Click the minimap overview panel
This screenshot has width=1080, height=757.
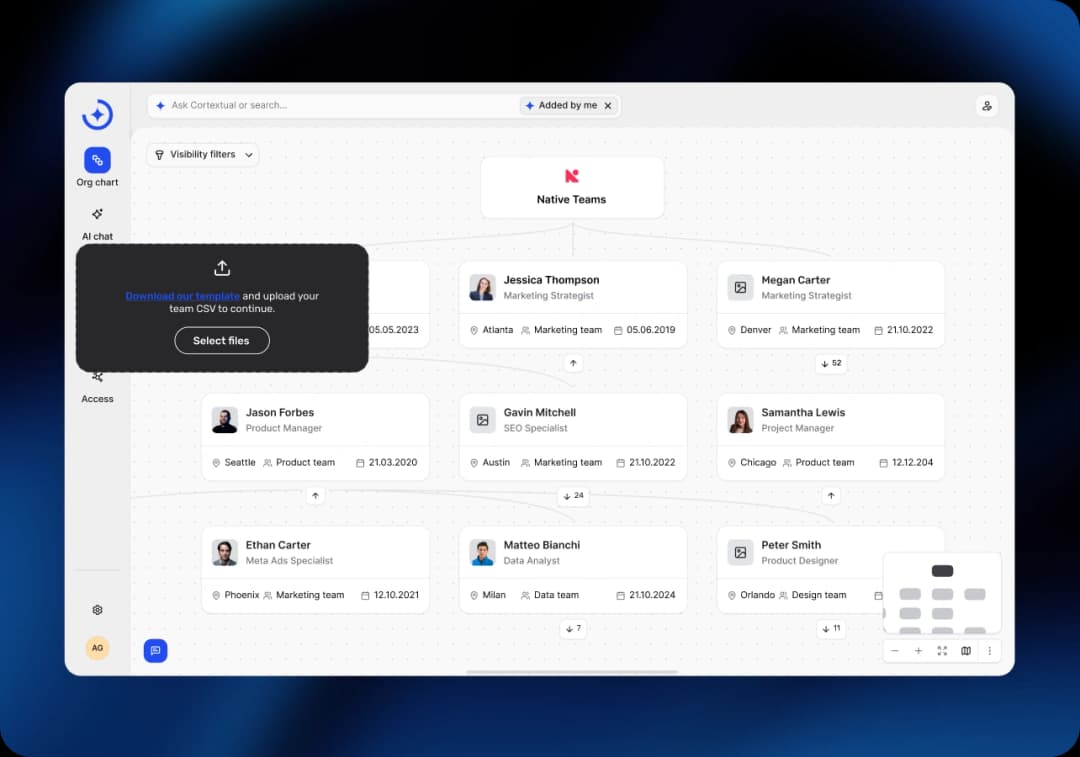click(942, 593)
